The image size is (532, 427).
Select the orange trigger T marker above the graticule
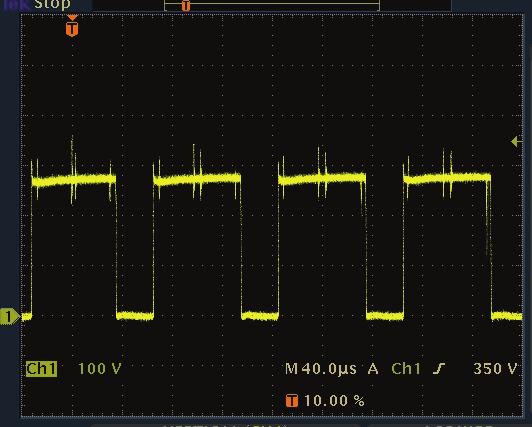[x=72, y=28]
